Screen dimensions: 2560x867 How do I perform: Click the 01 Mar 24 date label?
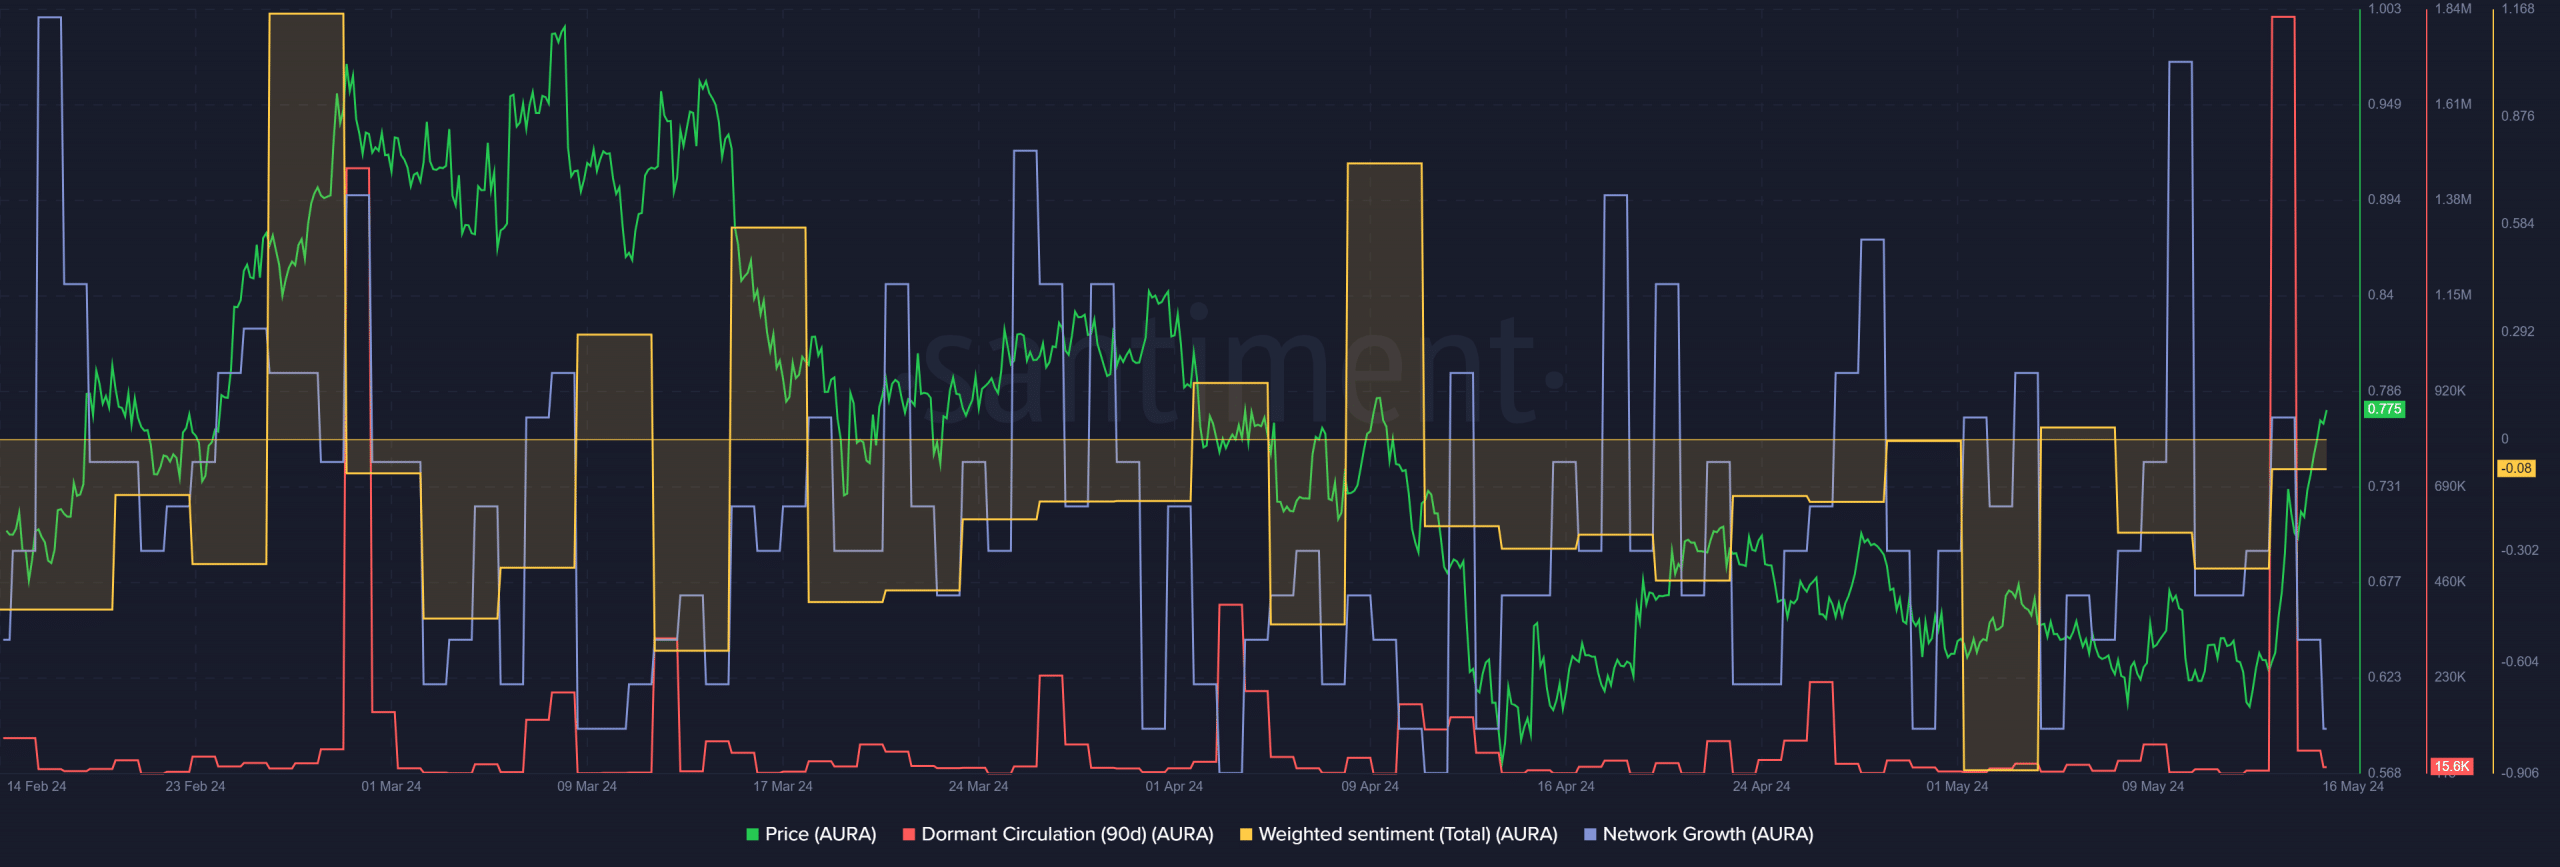point(391,786)
